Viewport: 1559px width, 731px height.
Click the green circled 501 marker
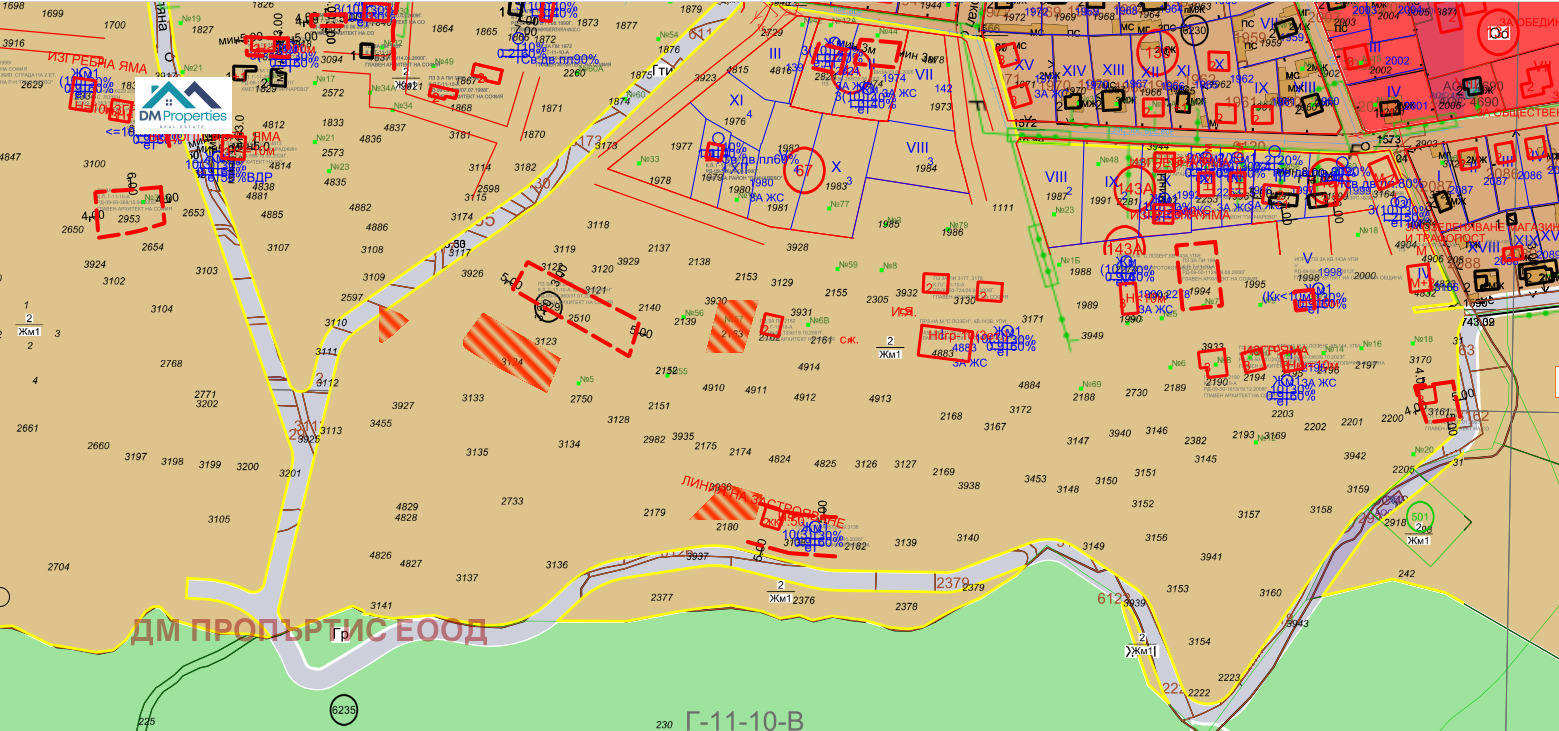click(1418, 516)
